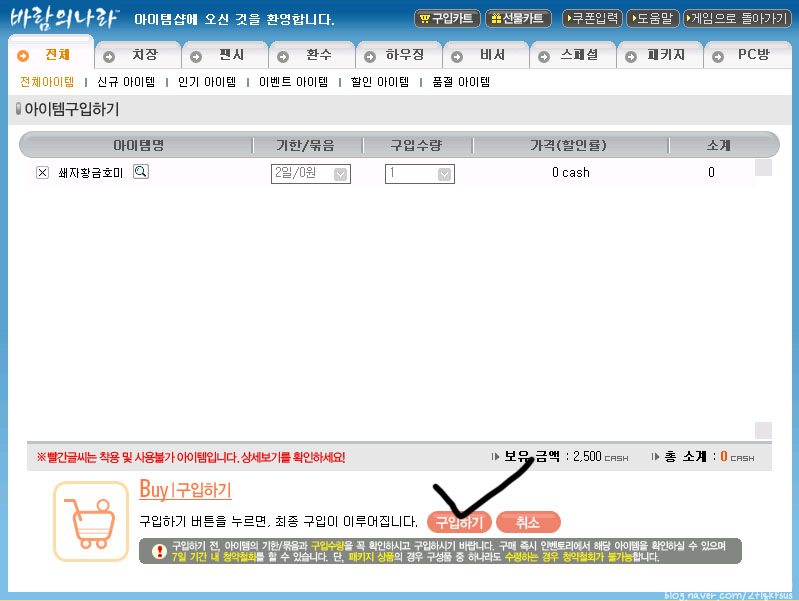Click the 쿠폰입력 coupon entry button

click(592, 19)
